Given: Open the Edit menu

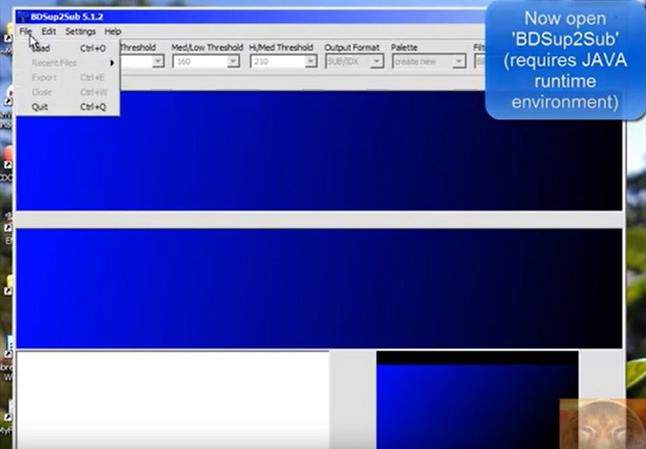Looking at the screenshot, I should click(x=48, y=31).
